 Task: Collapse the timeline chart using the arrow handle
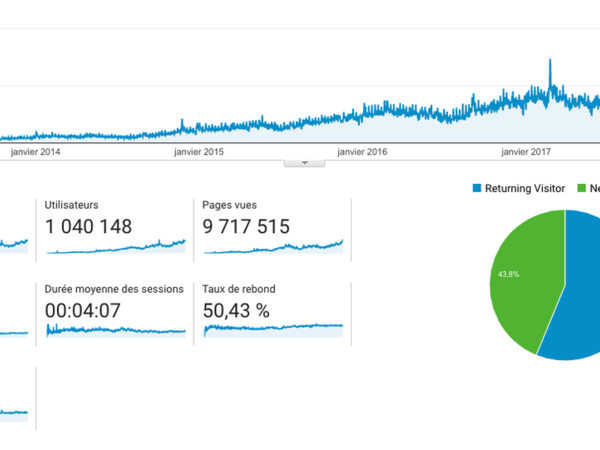click(297, 162)
